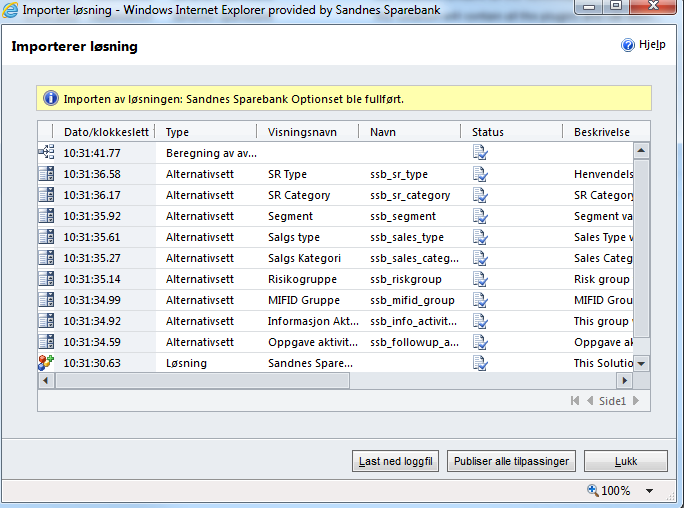Click the solution icon on Løsning row
Image resolution: width=684 pixels, height=508 pixels.
click(x=46, y=362)
